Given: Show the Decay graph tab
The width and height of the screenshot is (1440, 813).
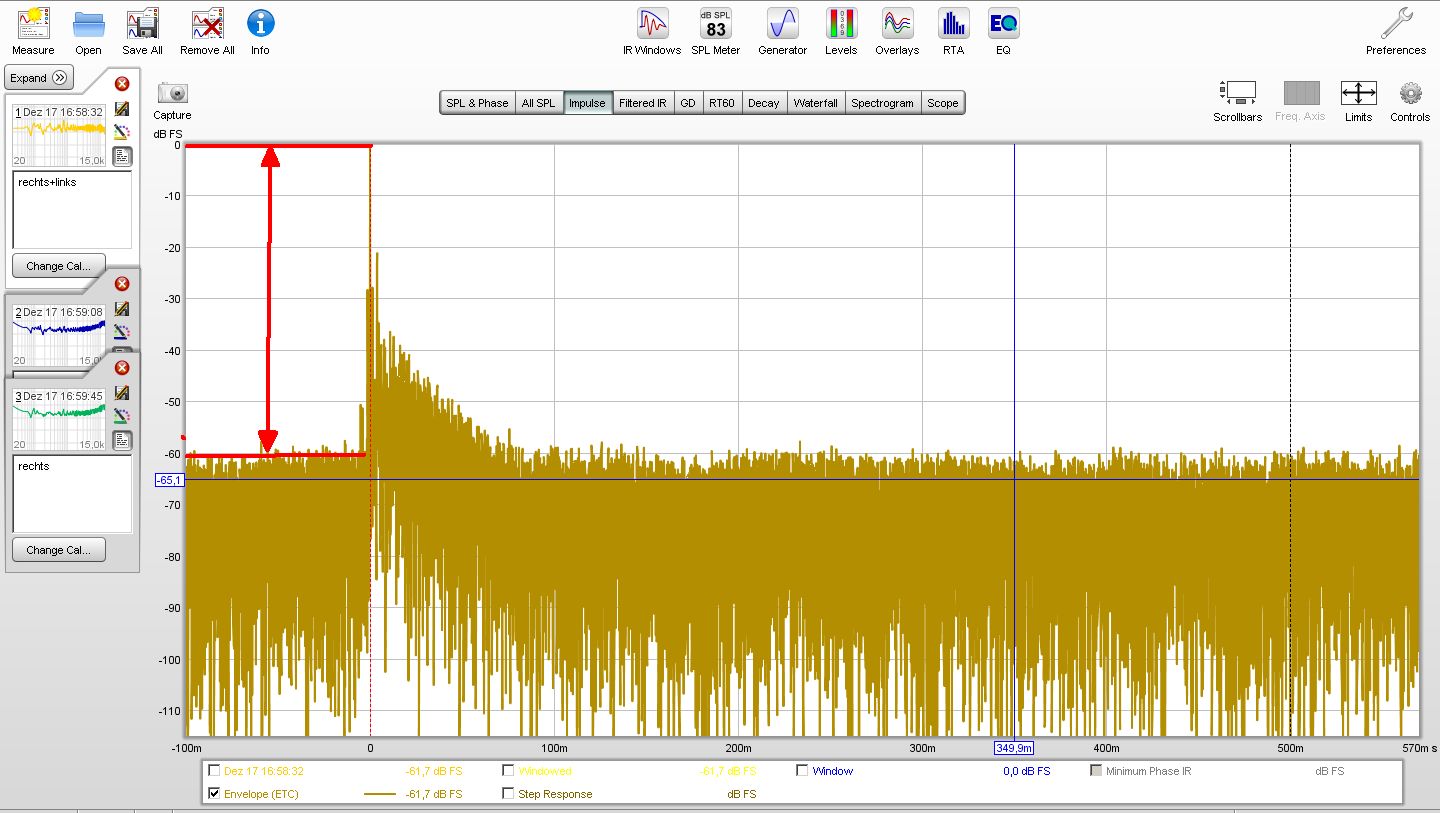Looking at the screenshot, I should point(763,103).
